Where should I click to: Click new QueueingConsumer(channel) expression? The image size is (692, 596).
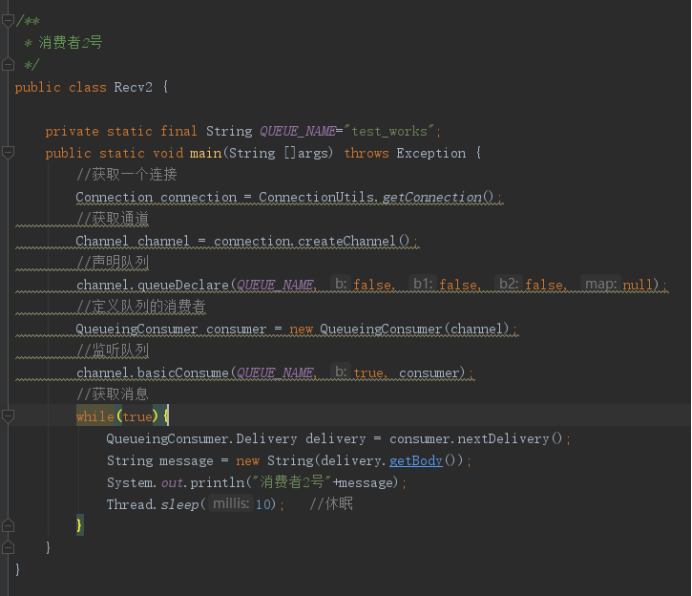tap(399, 329)
